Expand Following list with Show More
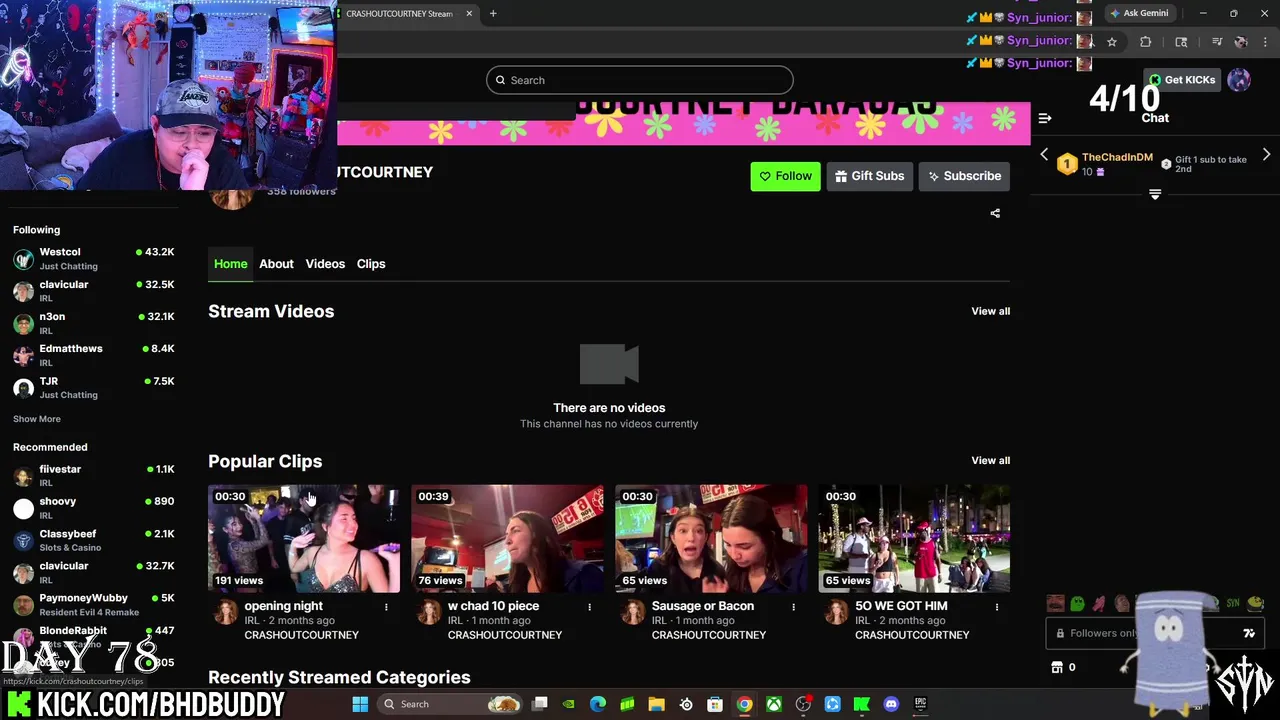 pos(37,419)
